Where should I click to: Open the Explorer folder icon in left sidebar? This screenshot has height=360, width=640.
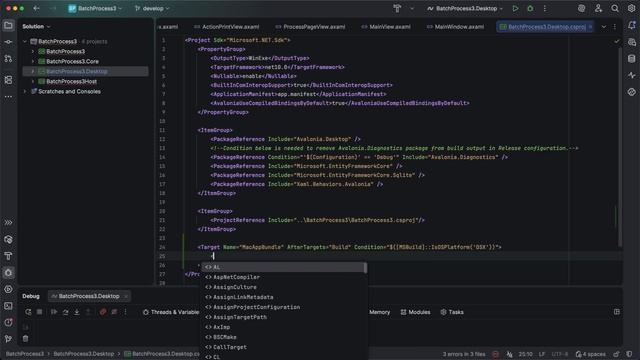point(8,25)
